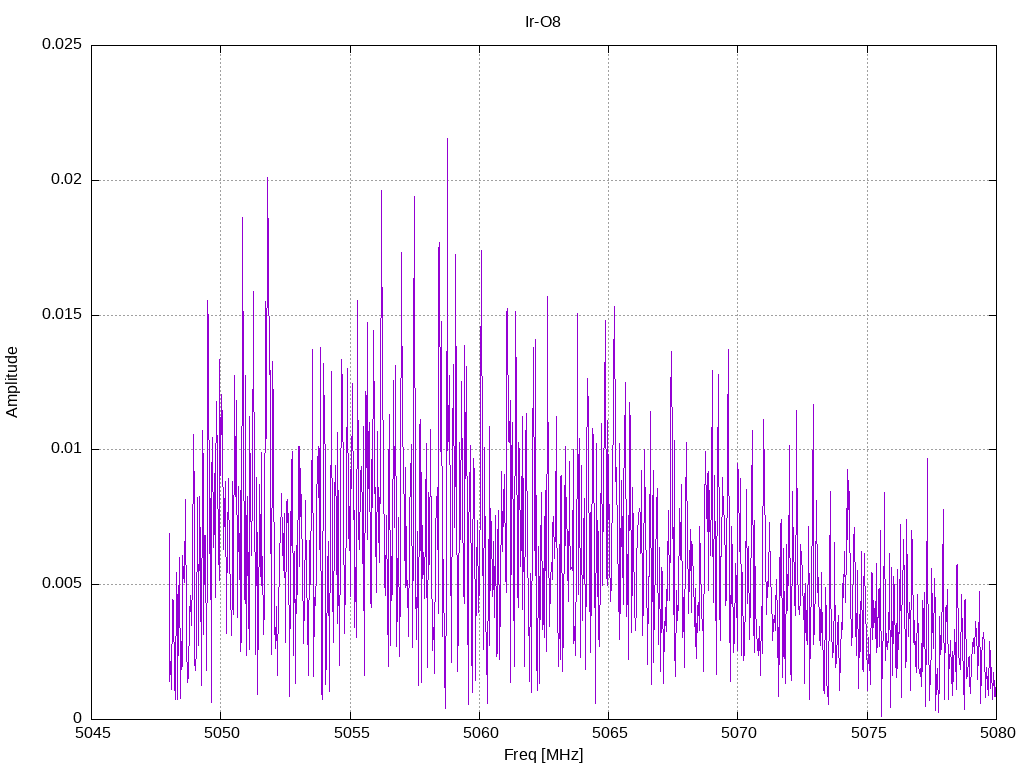
Task: Click the tallest spectrum peak near 5059 MHz
Action: (x=447, y=140)
